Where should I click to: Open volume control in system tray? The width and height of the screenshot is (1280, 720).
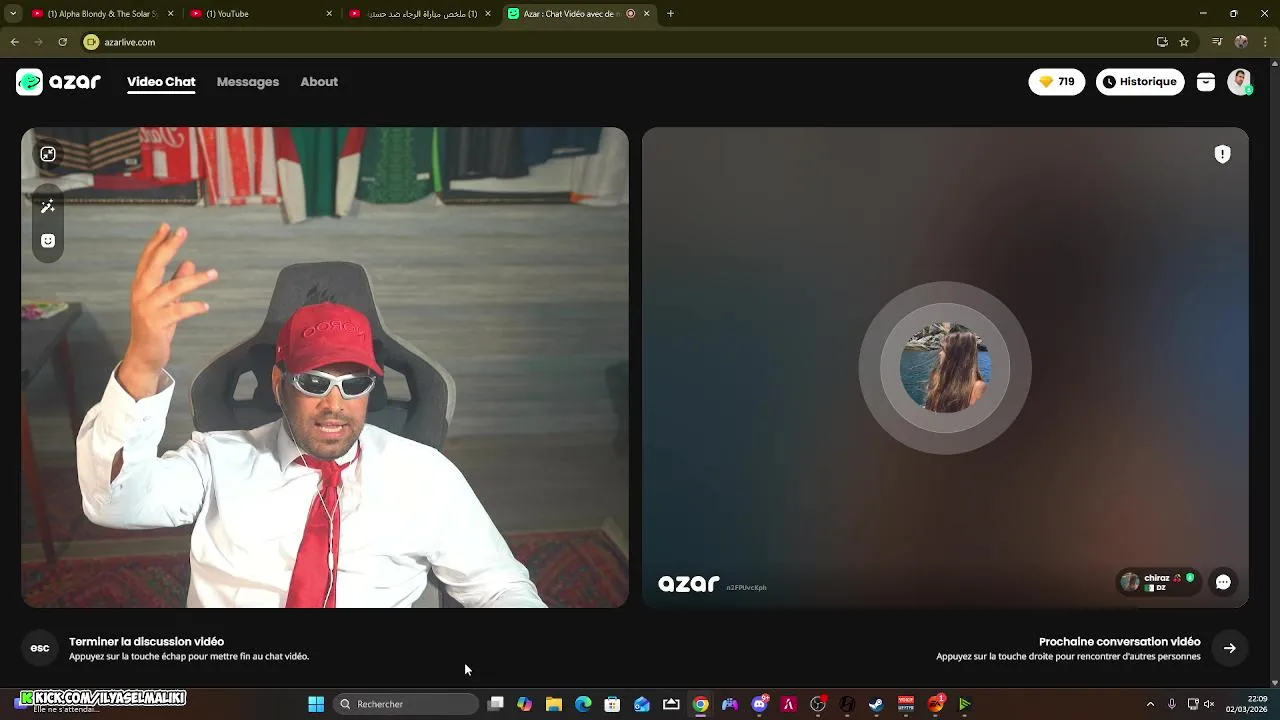coord(1210,704)
